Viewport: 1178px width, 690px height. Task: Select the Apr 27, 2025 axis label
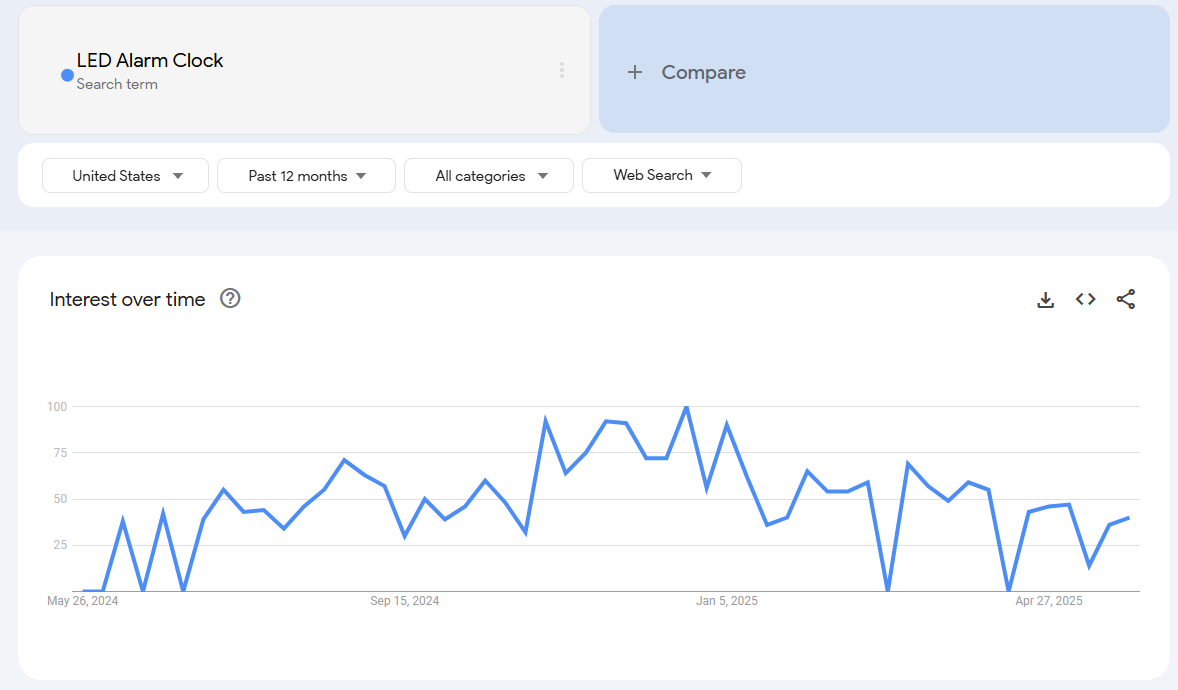pos(1048,601)
